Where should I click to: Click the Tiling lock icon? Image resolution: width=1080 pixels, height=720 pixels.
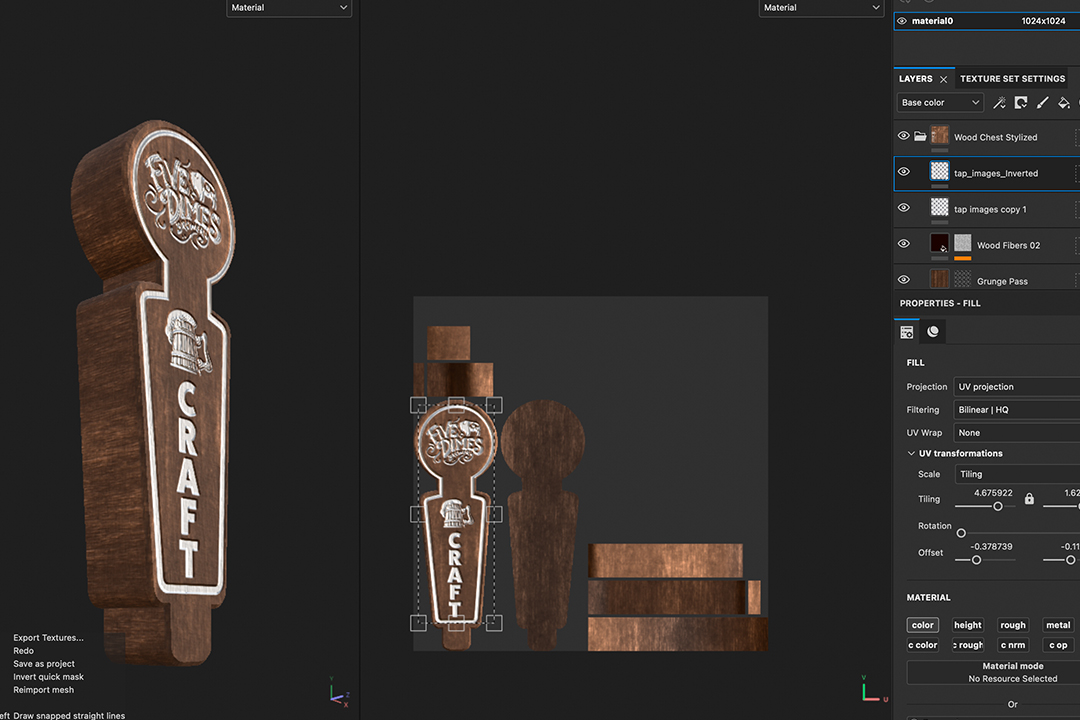coord(1029,498)
